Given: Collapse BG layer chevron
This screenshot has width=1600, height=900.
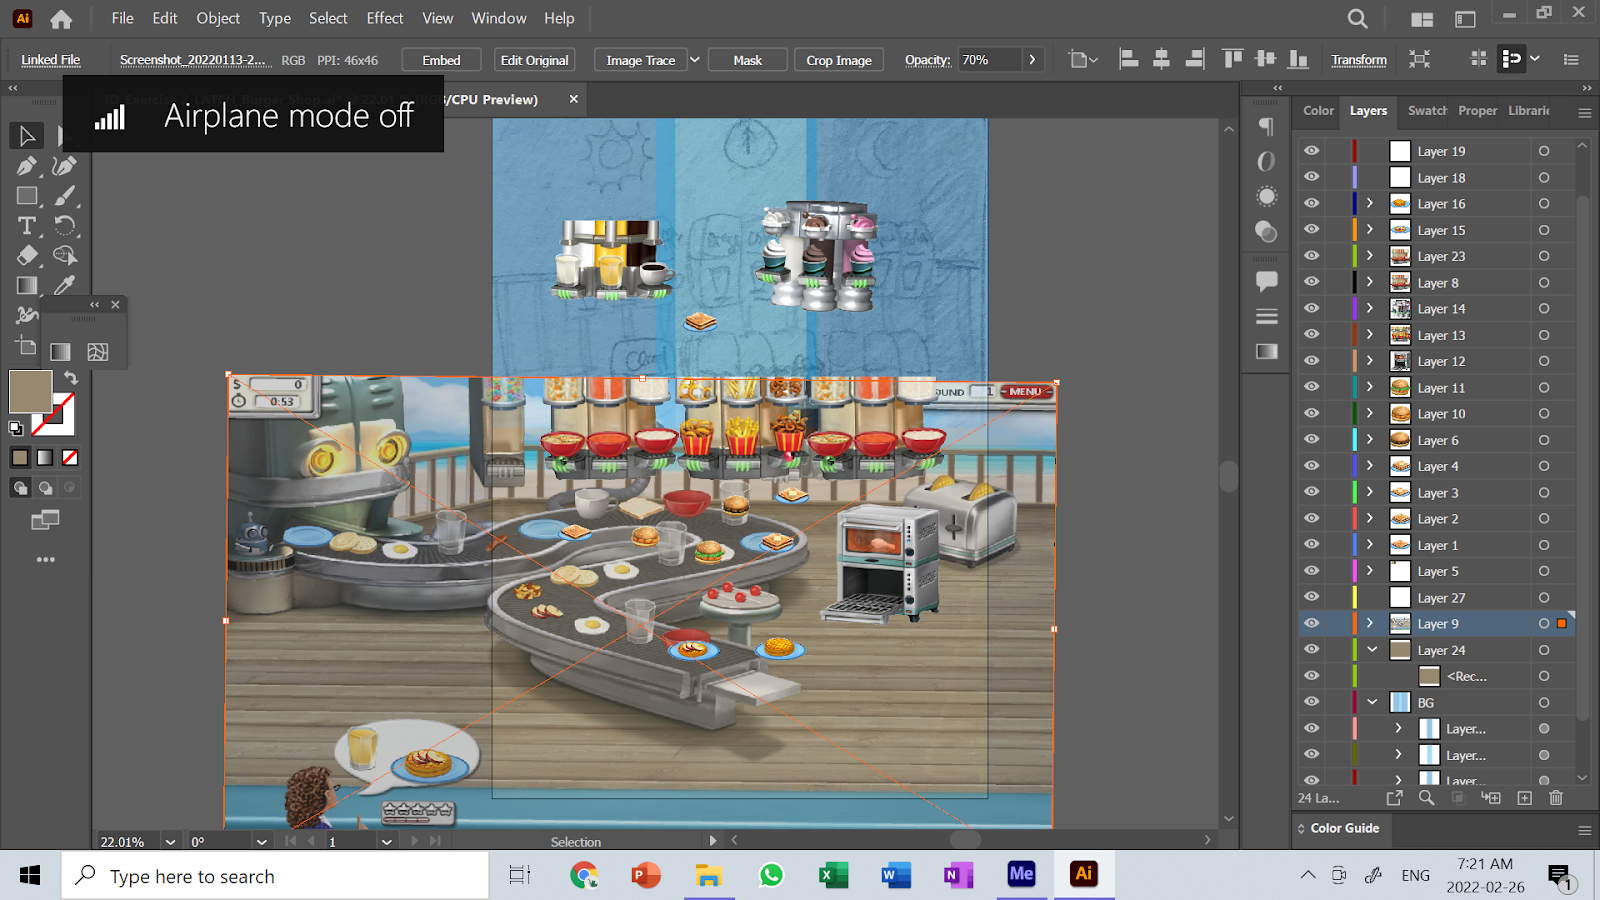Looking at the screenshot, I should point(1372,702).
